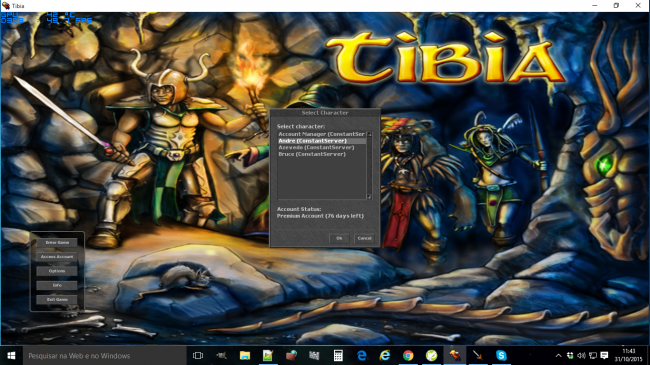Click the character list scroll down arrow
This screenshot has height=365, width=650.
(x=369, y=197)
